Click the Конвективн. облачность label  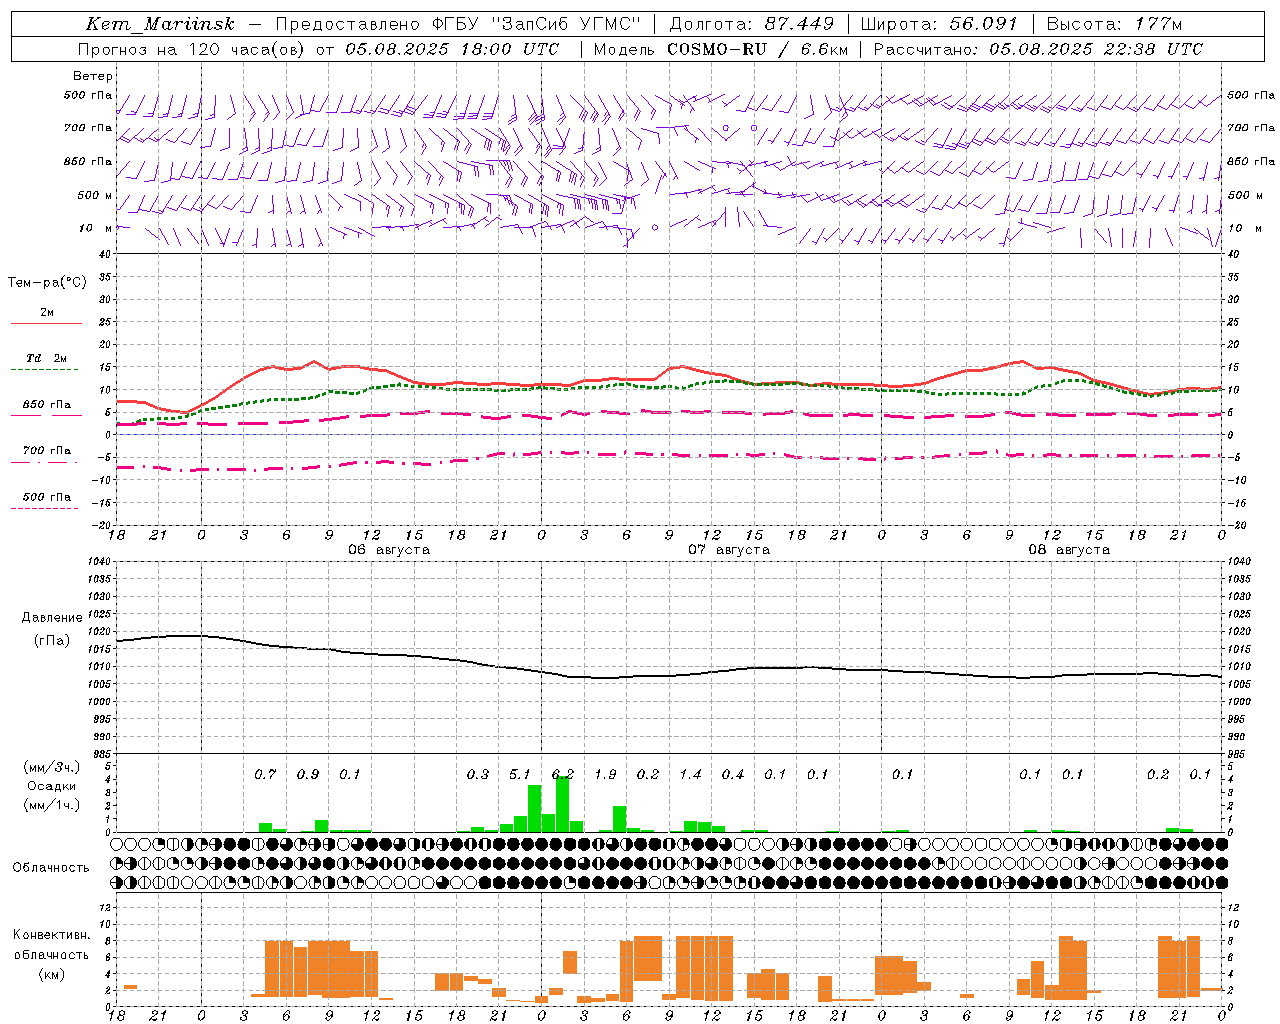click(51, 954)
